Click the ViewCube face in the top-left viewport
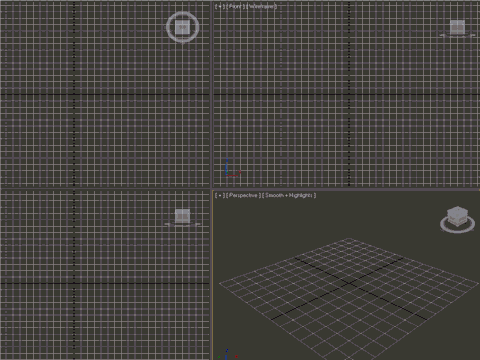The image size is (480, 360). tap(182, 27)
